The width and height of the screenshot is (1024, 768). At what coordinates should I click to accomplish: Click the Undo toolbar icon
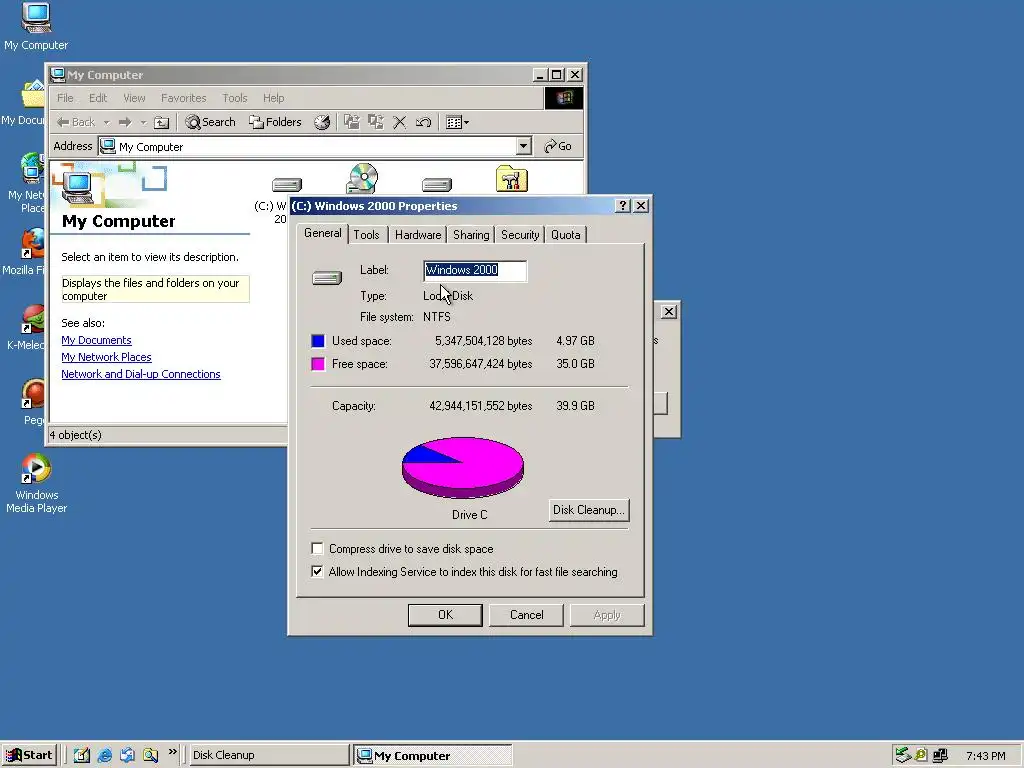(x=423, y=122)
